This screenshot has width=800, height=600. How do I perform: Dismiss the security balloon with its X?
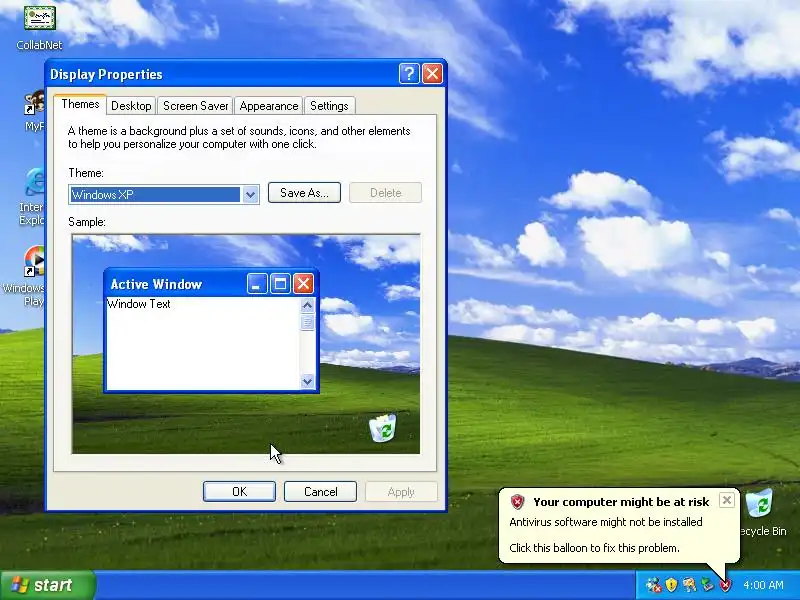727,500
